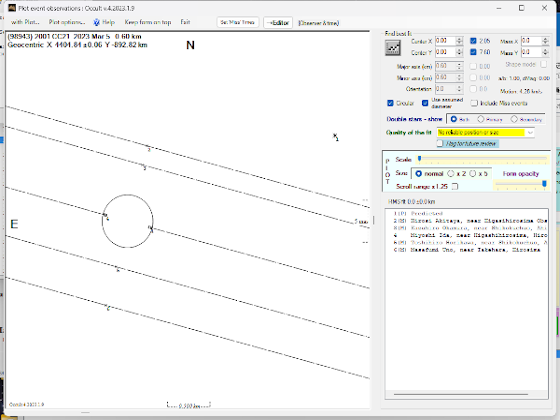The image size is (560, 420).
Task: Increase Miss X value with spinner arrow
Action: 545,39
